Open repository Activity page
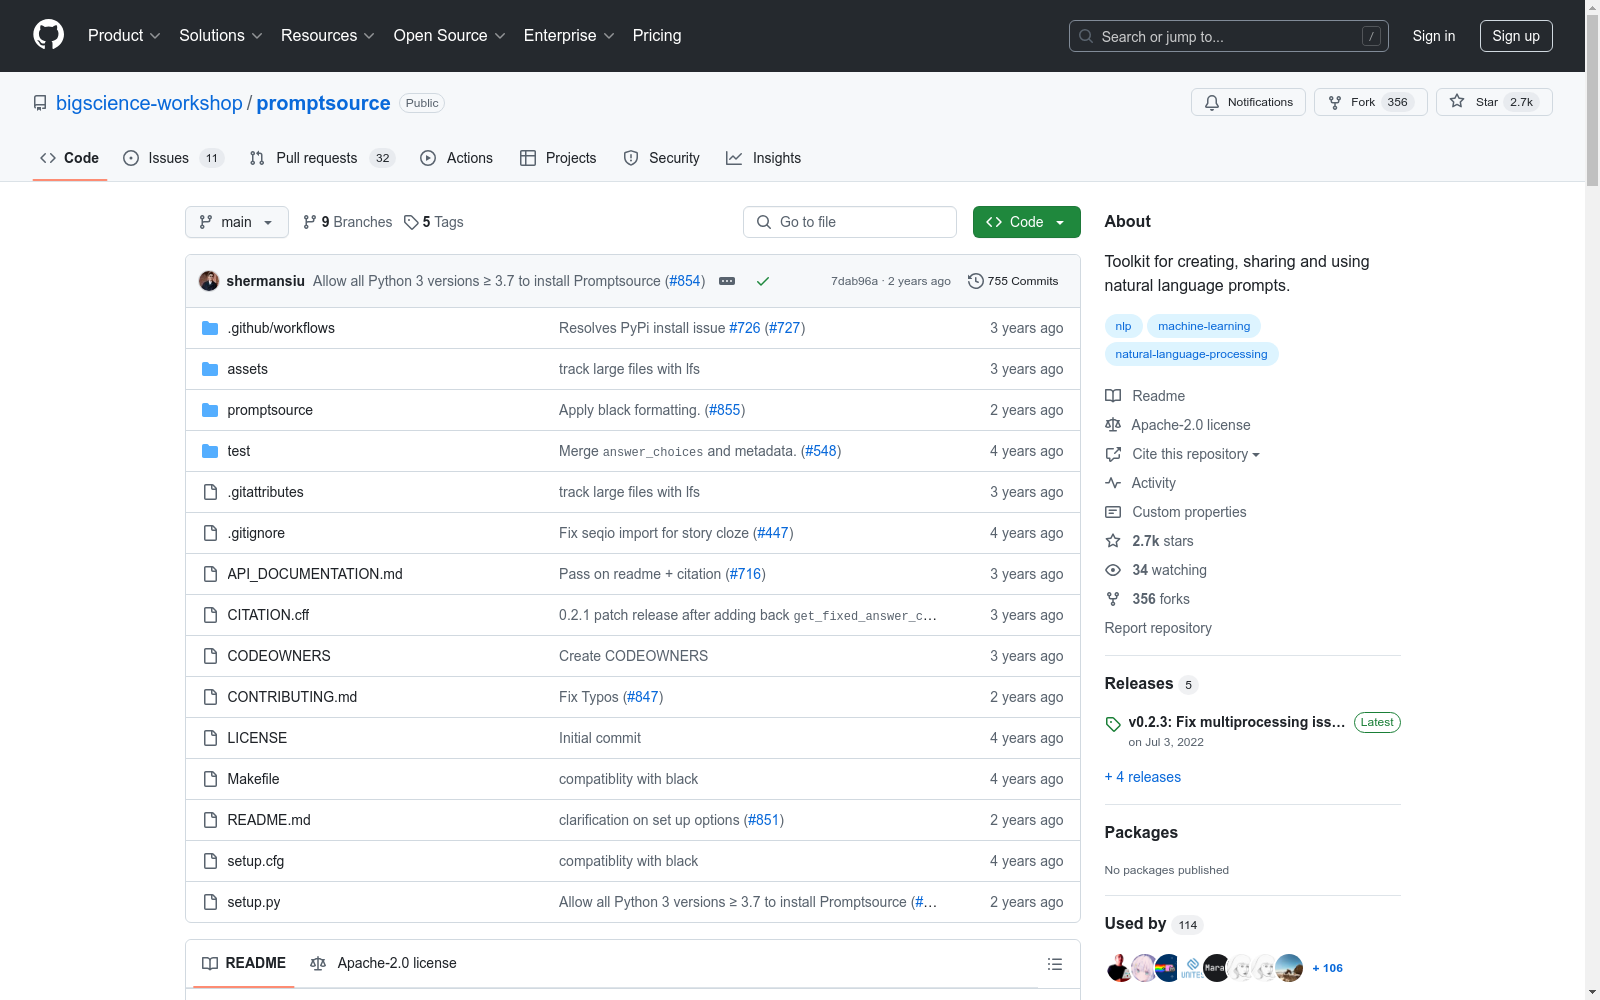Viewport: 1600px width, 1000px height. point(1141,483)
